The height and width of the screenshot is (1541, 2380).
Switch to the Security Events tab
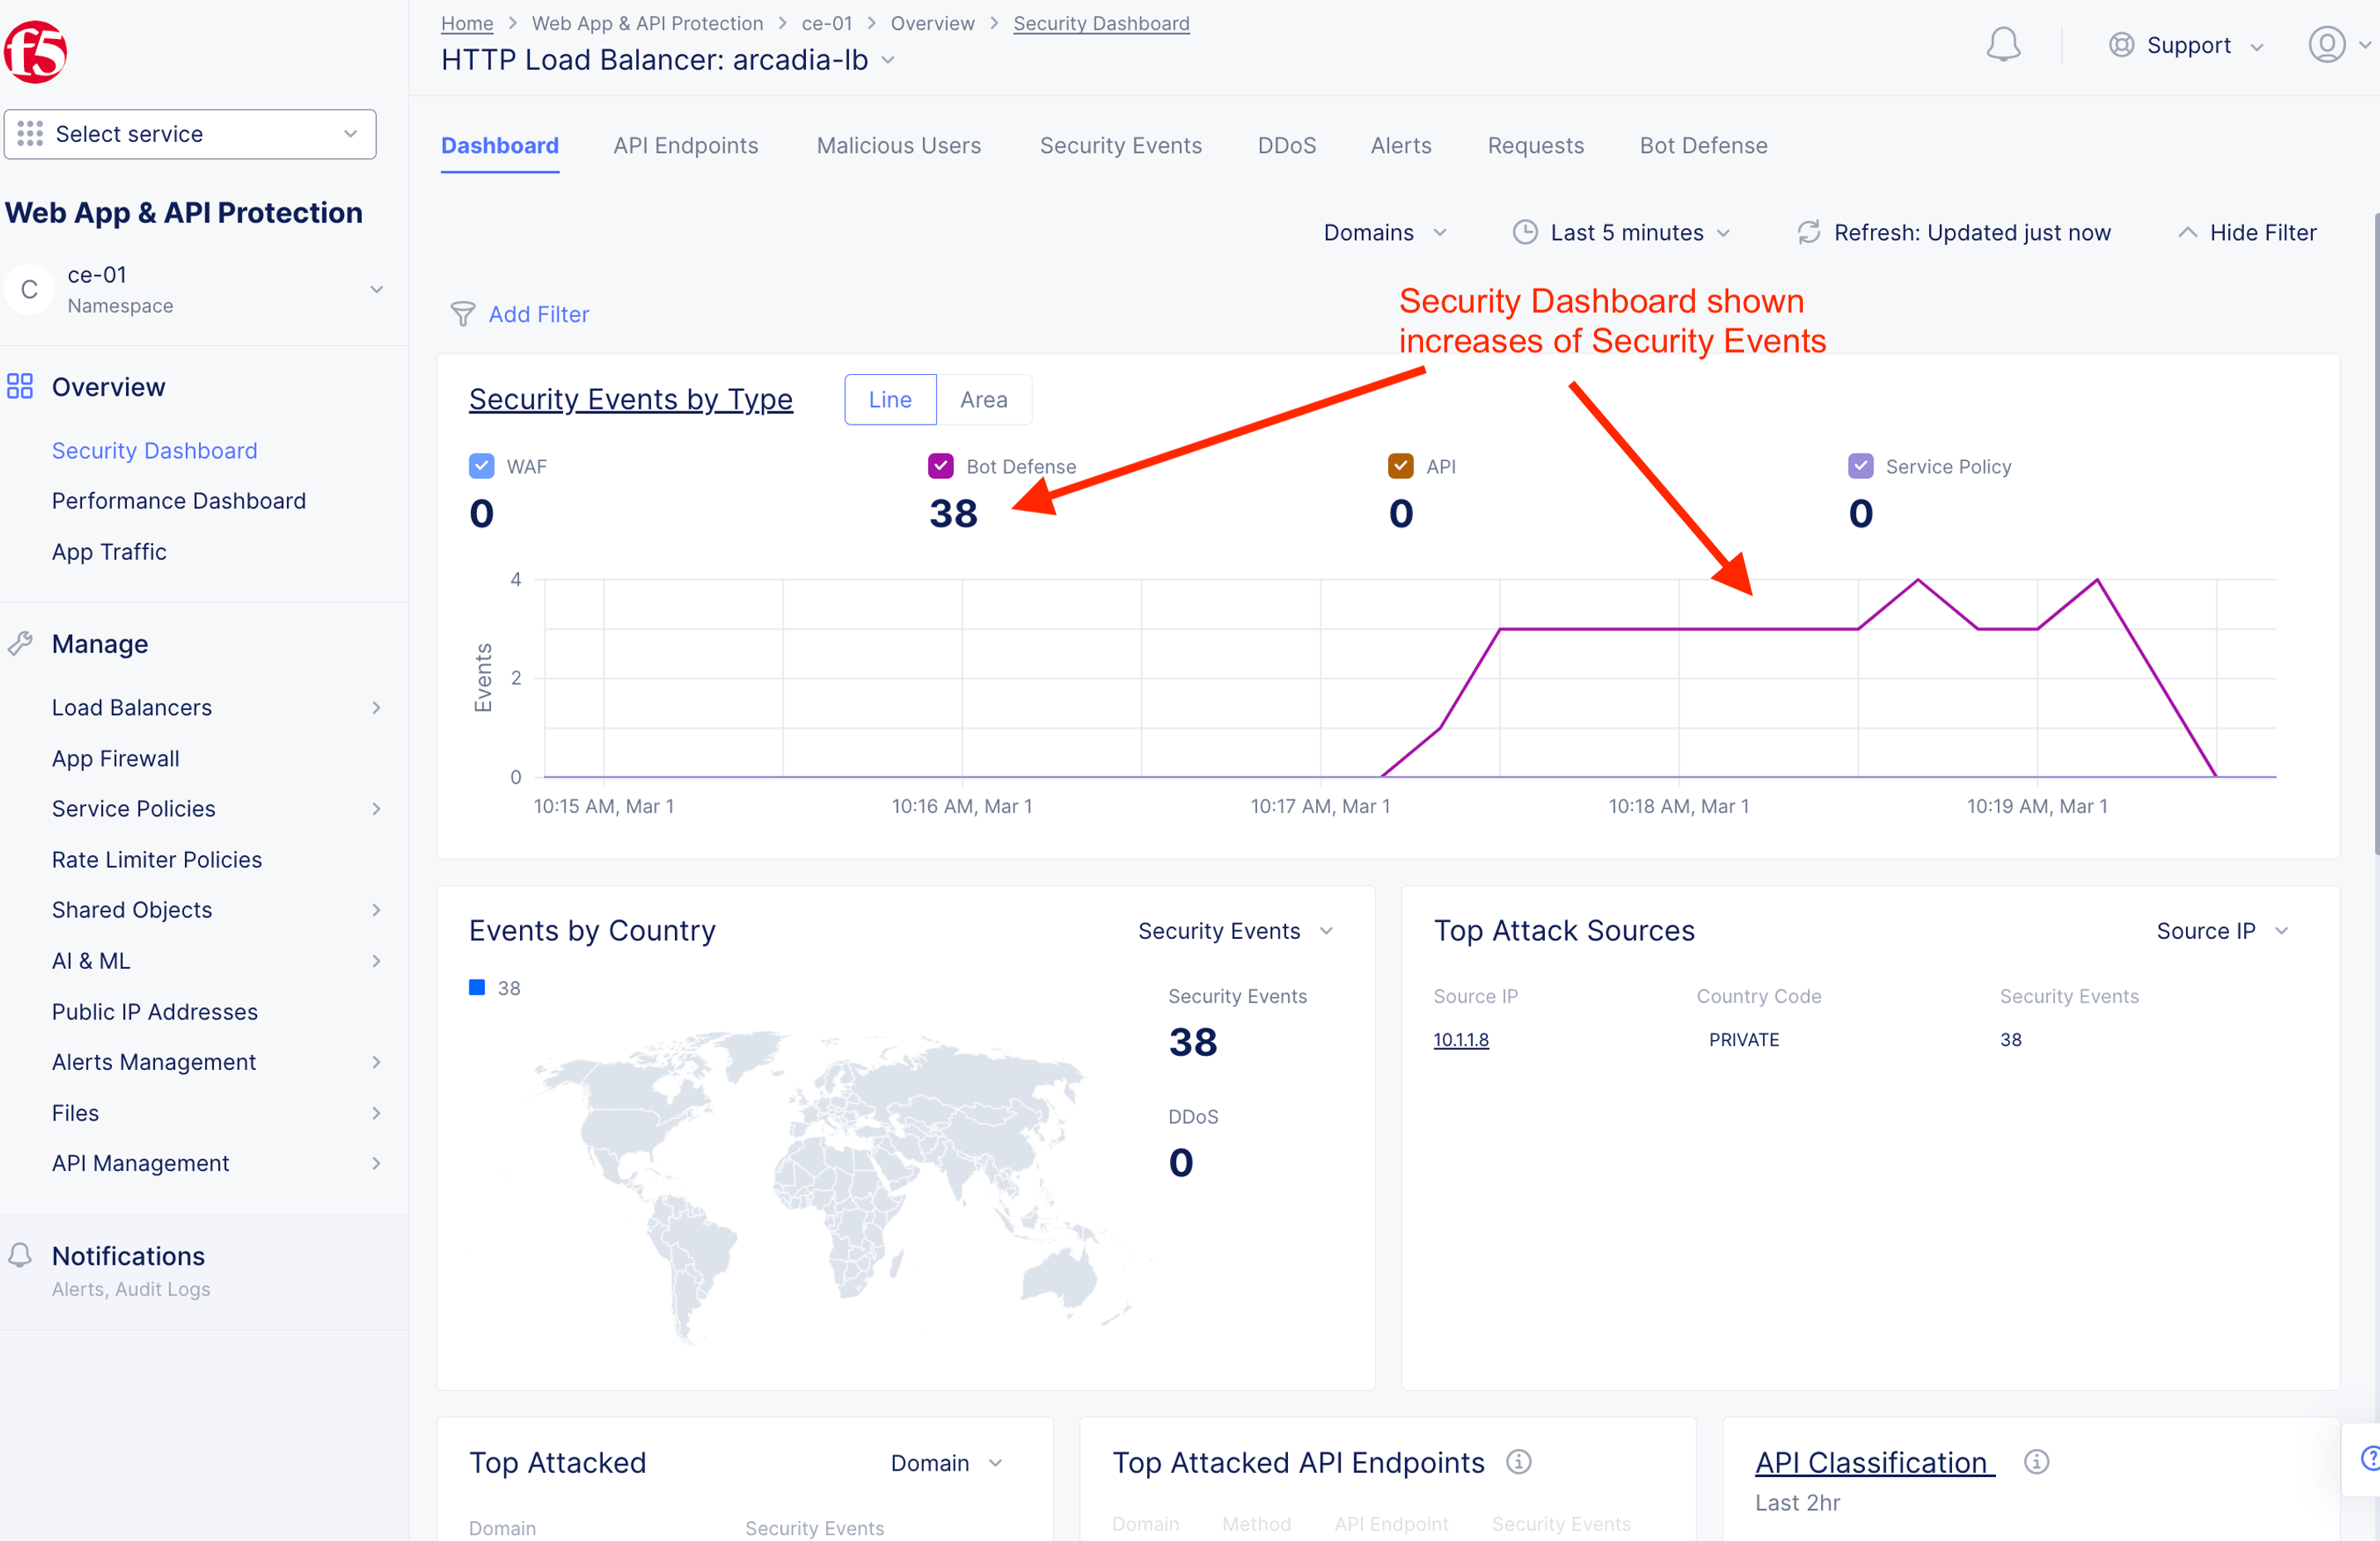1120,146
